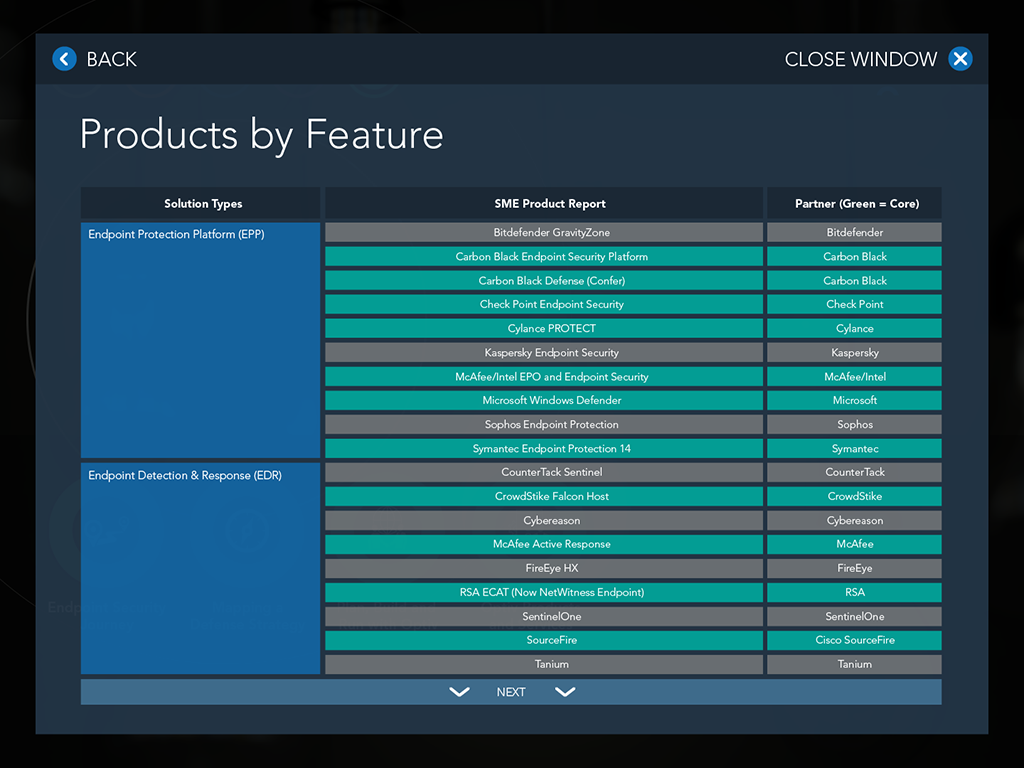The image size is (1024, 768).
Task: Click the SME Product Report column header
Action: click(544, 203)
